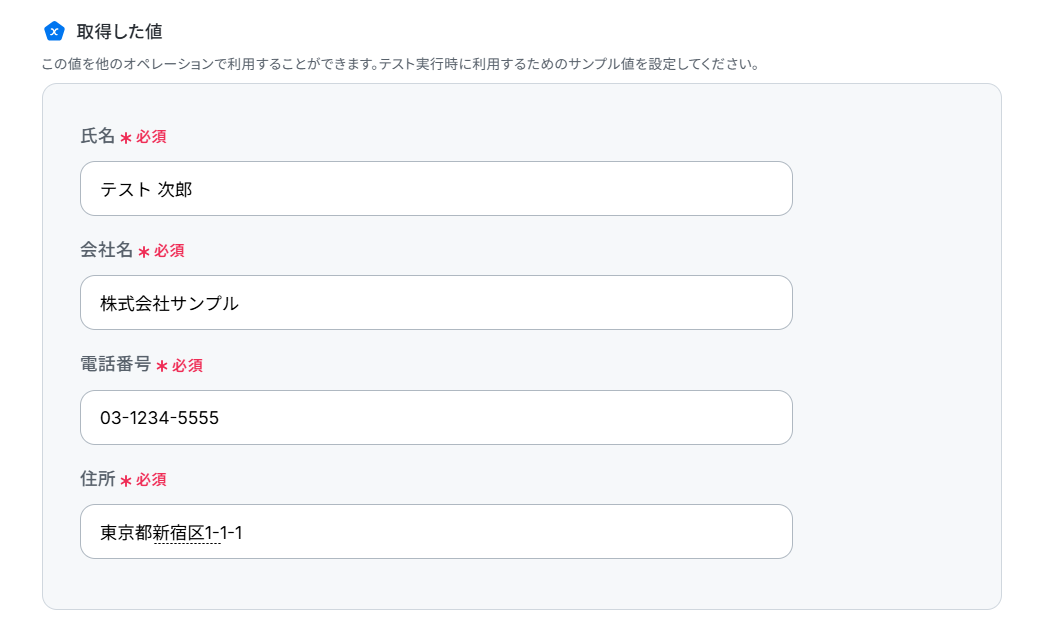Place cursor on the 株式会社サンプル text
Viewport: 1042px width, 641px height.
tap(169, 304)
